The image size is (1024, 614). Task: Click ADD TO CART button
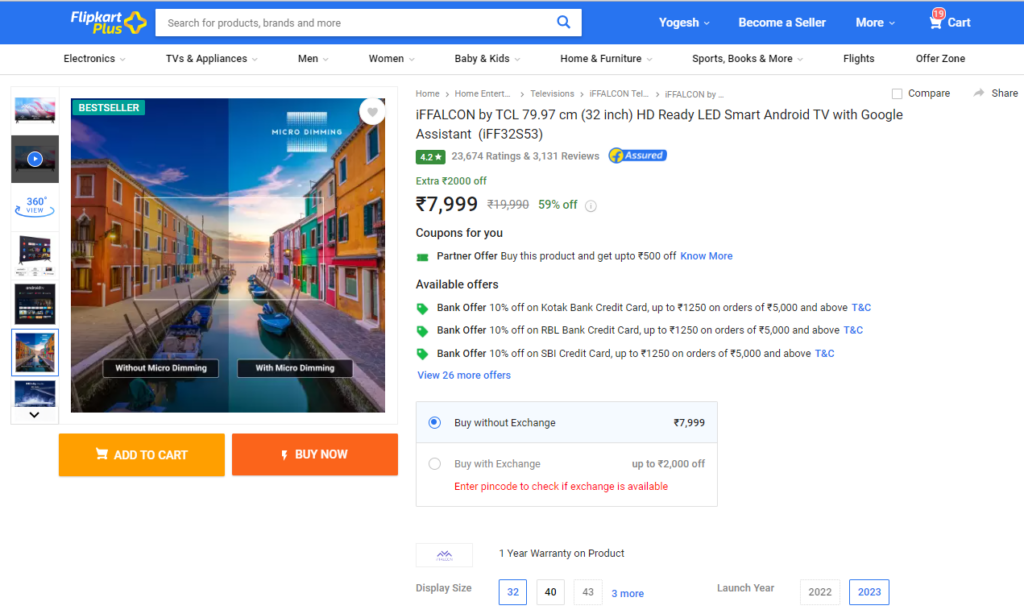tap(142, 455)
